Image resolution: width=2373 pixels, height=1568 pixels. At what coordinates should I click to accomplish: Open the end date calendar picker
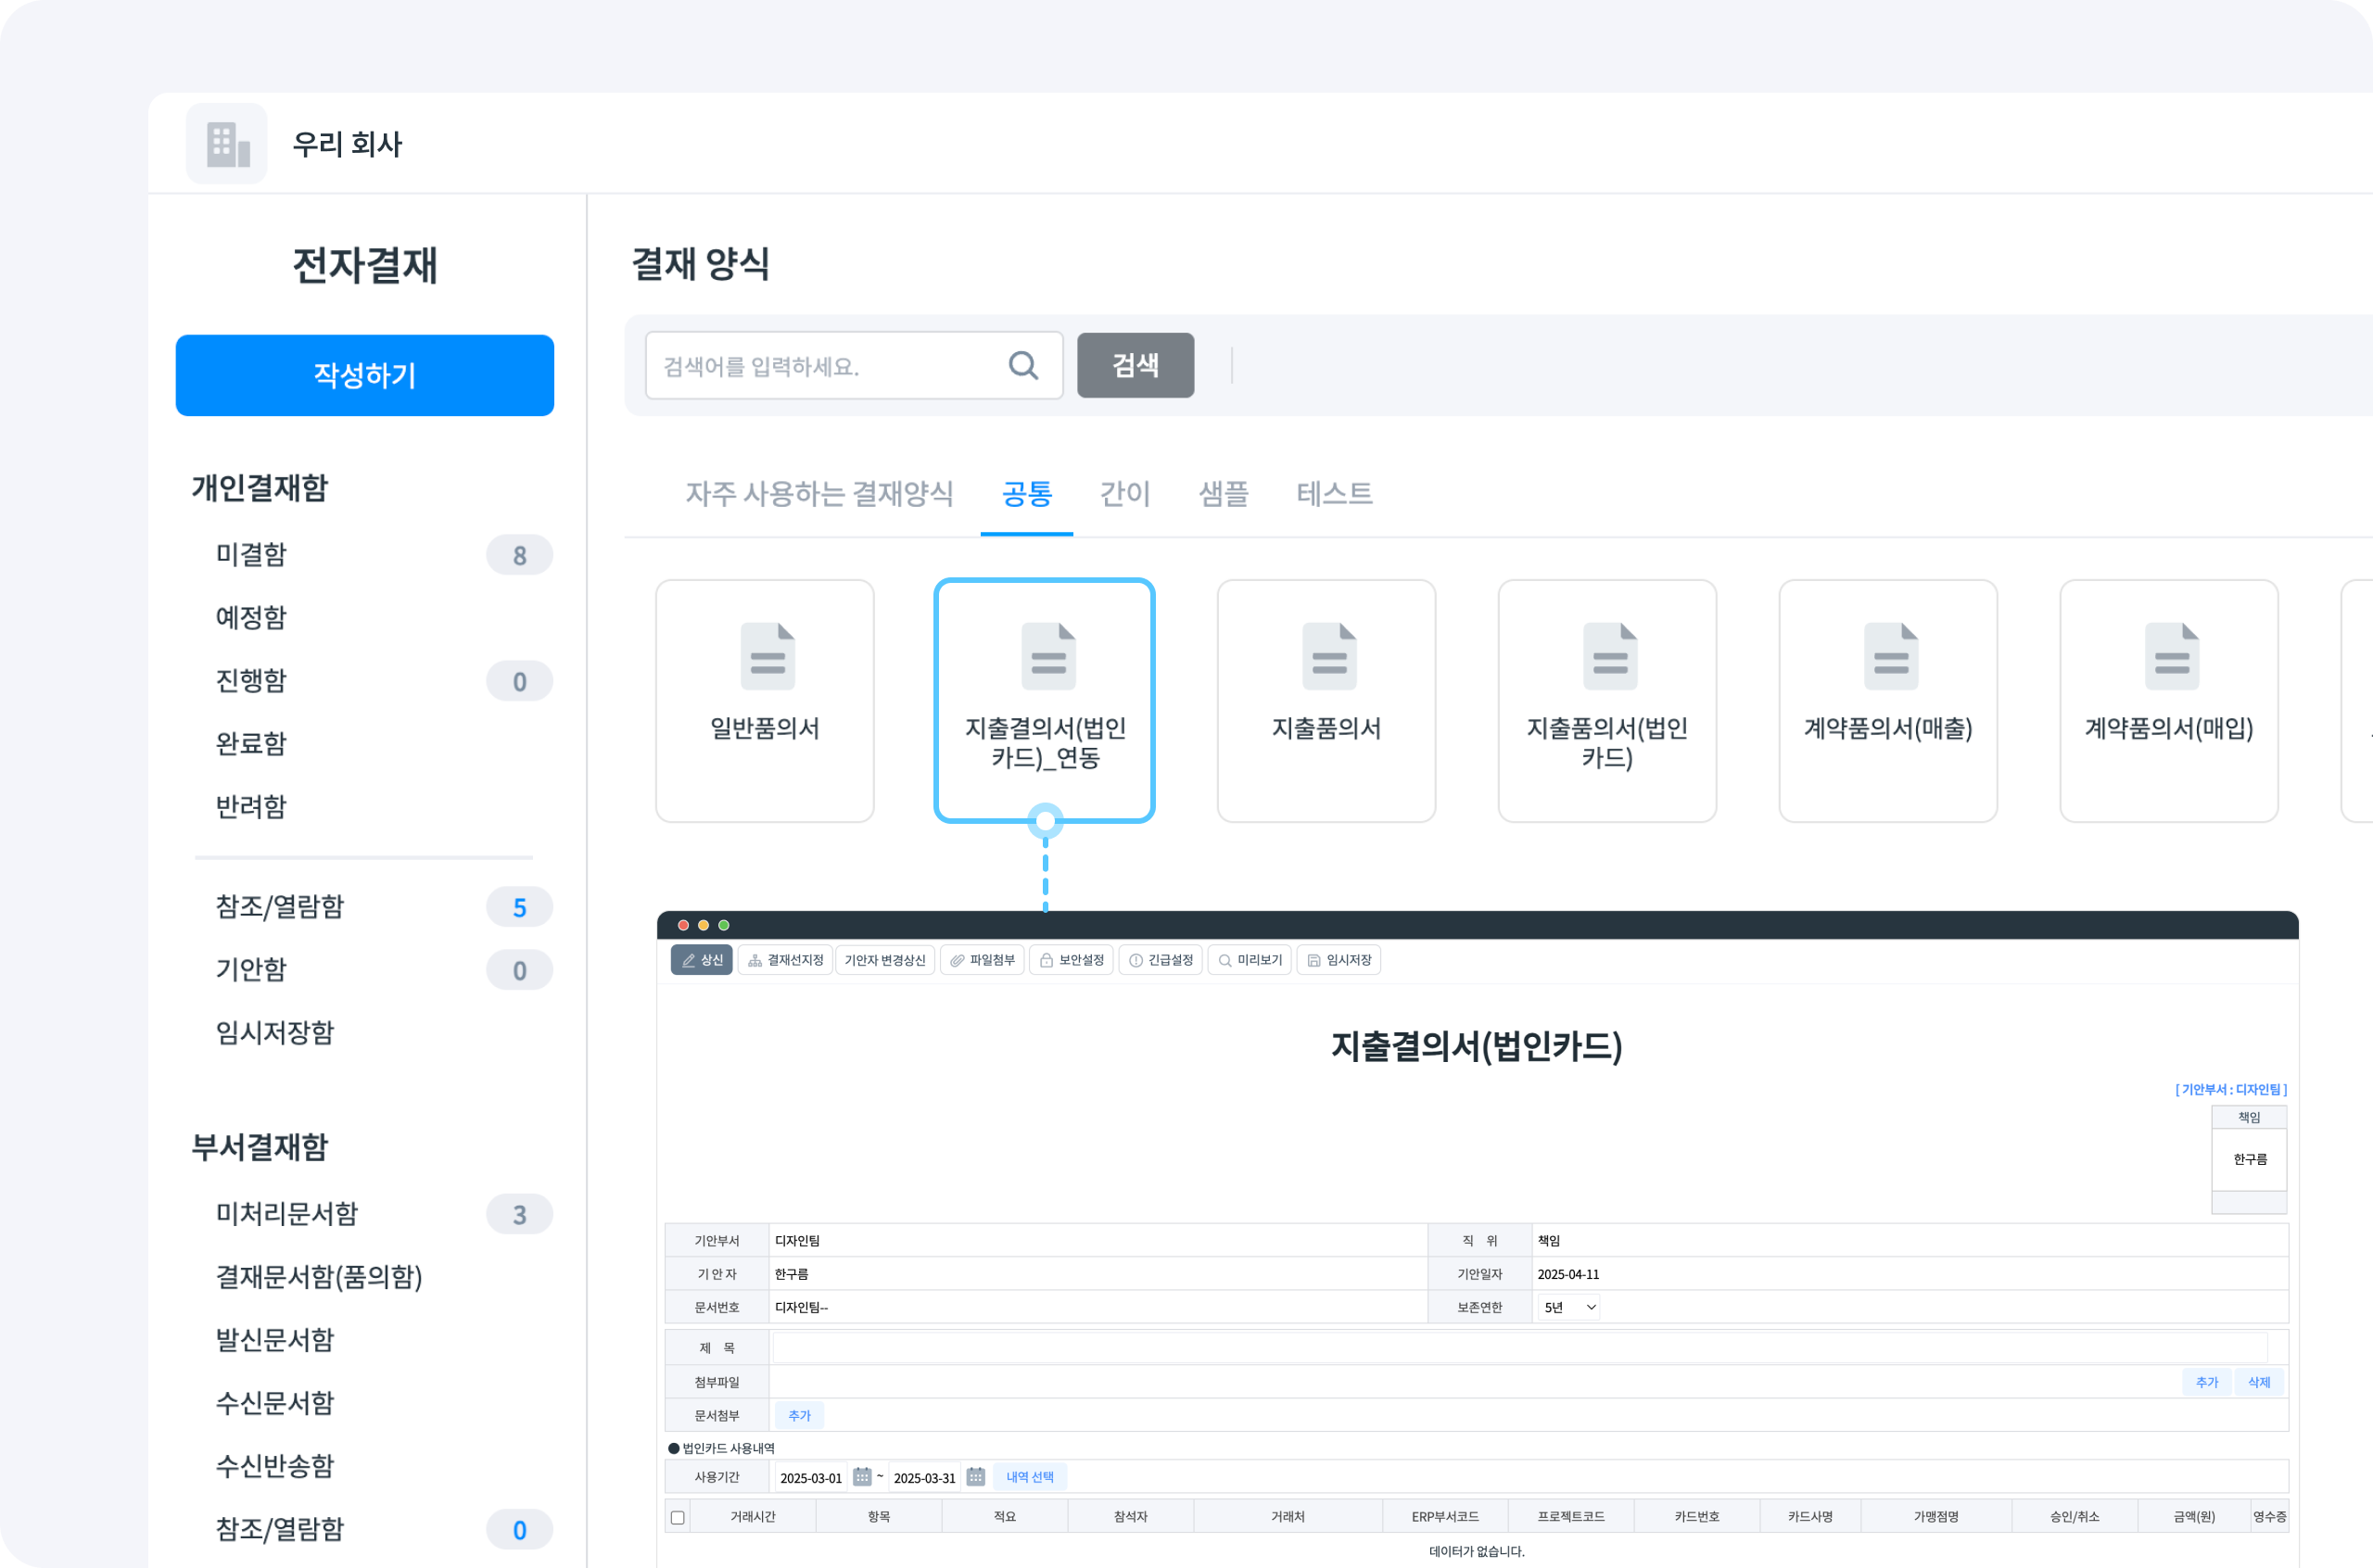click(976, 1477)
